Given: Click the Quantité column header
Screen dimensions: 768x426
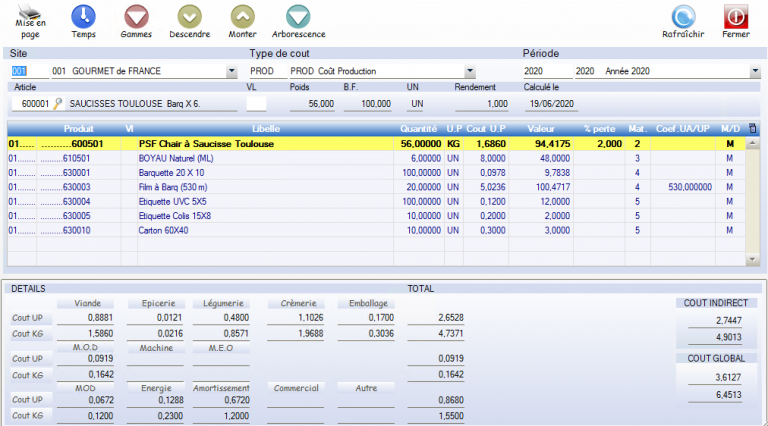Looking at the screenshot, I should (x=419, y=128).
